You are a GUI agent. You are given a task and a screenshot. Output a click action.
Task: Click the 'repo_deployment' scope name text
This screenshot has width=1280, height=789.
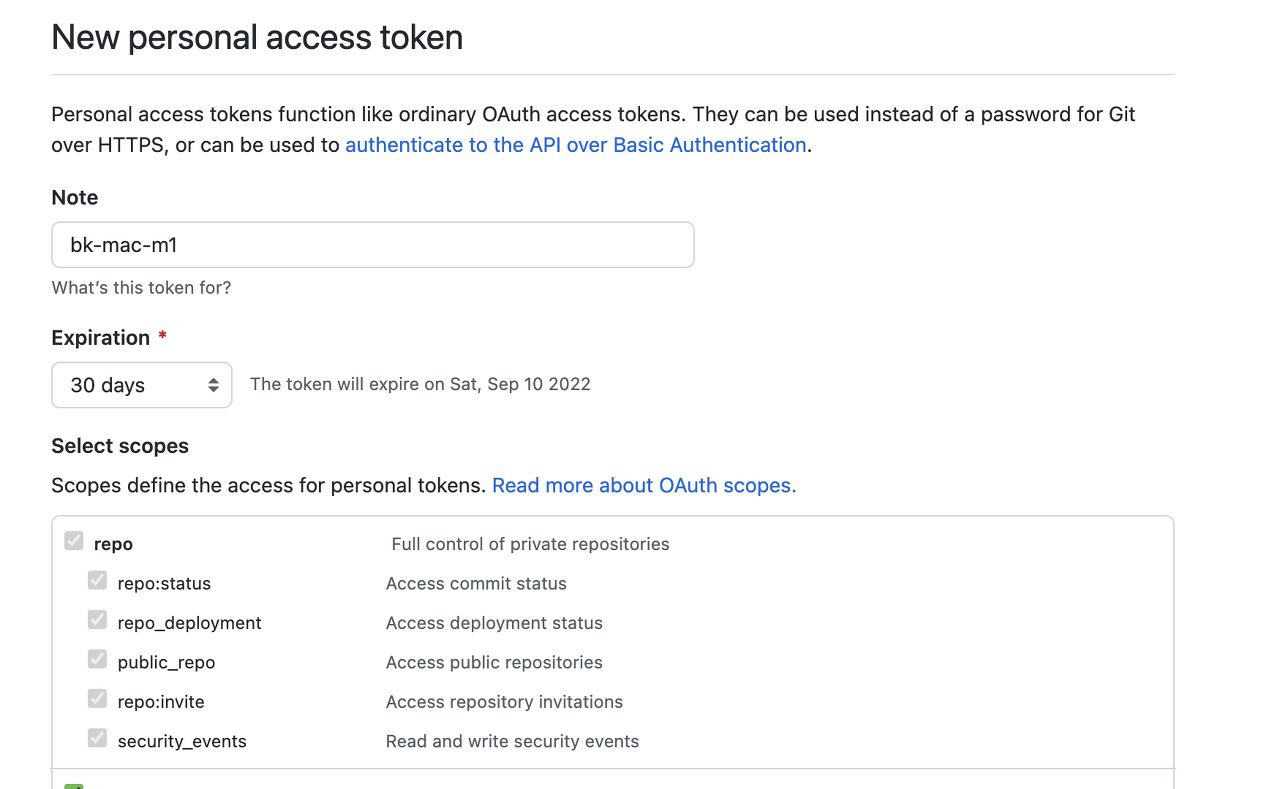click(x=189, y=623)
